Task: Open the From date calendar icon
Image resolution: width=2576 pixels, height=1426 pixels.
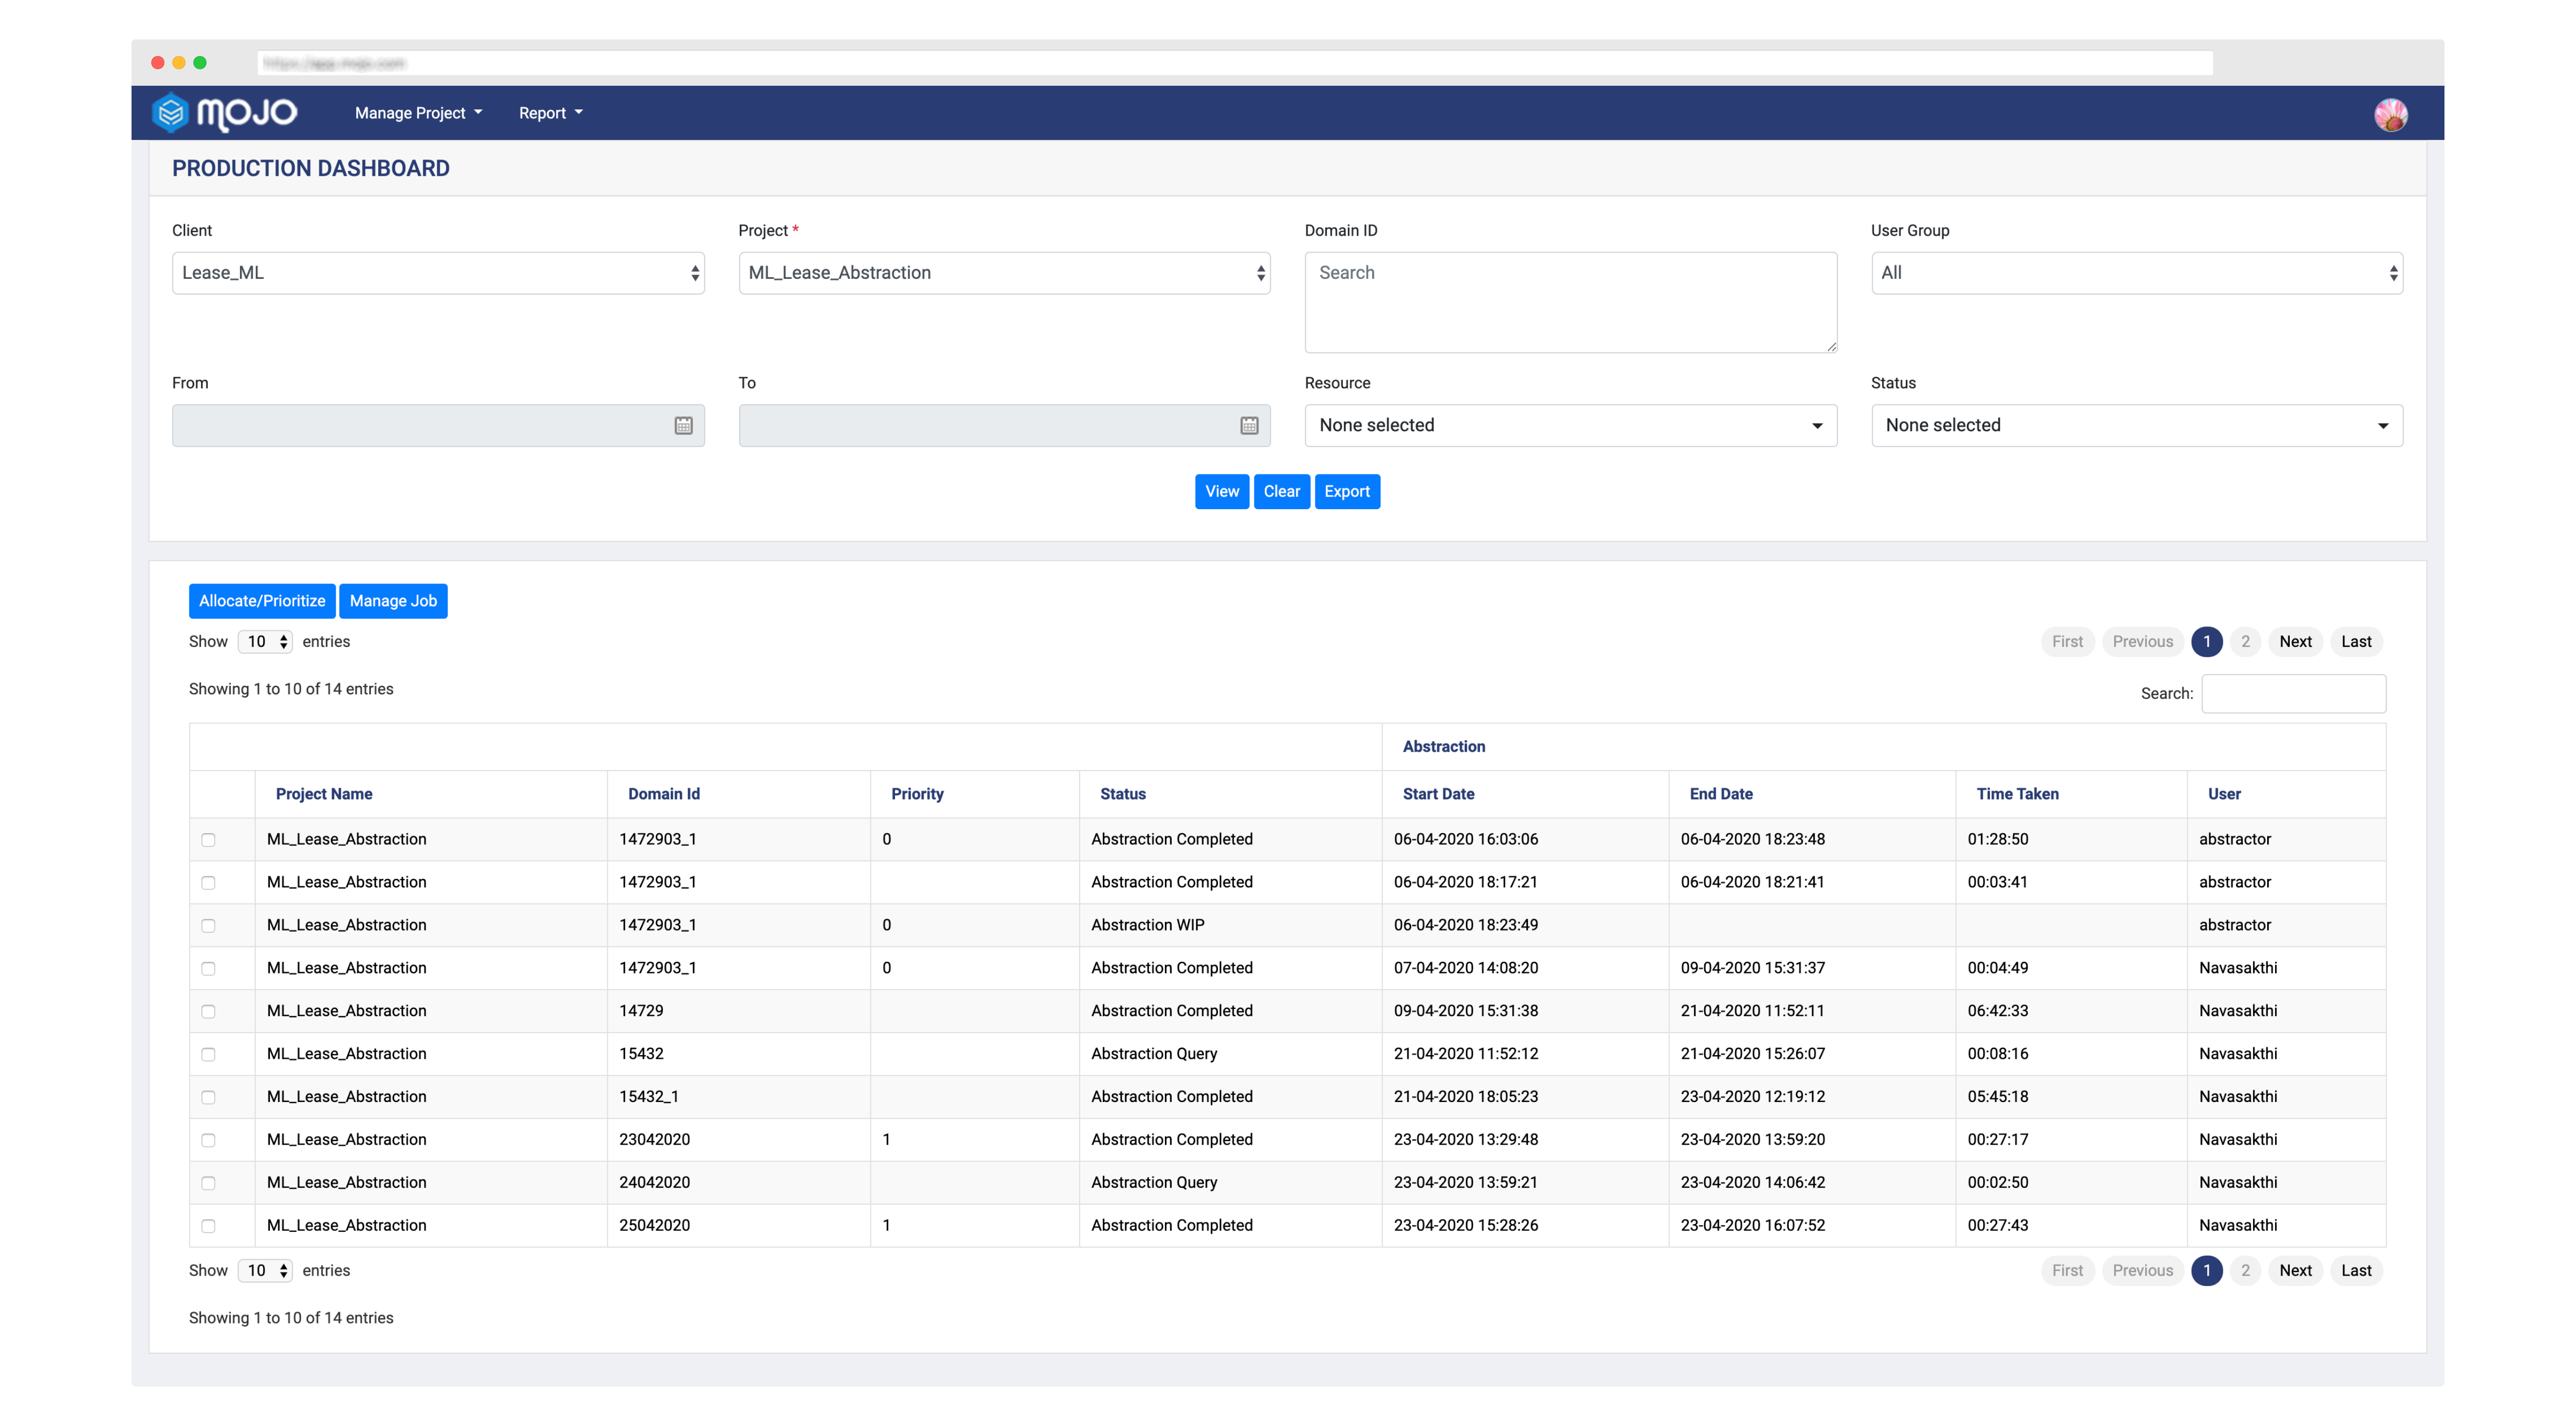Action: click(x=684, y=425)
